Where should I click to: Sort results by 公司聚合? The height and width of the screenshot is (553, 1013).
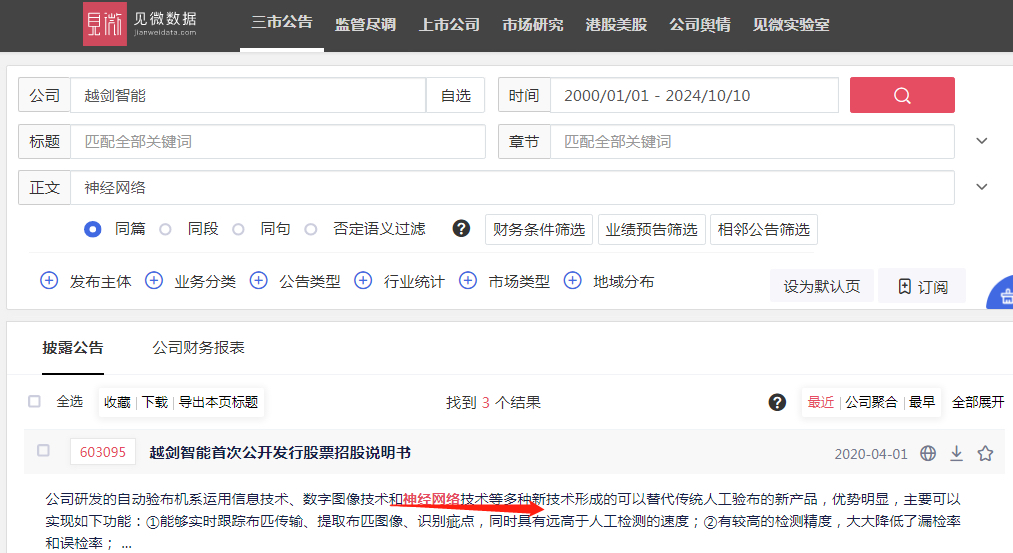[871, 402]
